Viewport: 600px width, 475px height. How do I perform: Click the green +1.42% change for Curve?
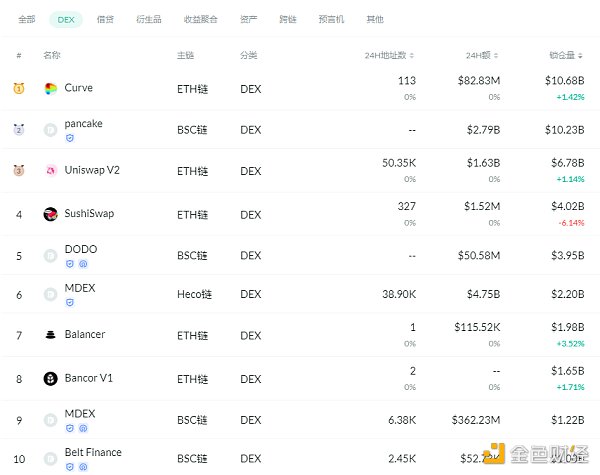click(570, 97)
